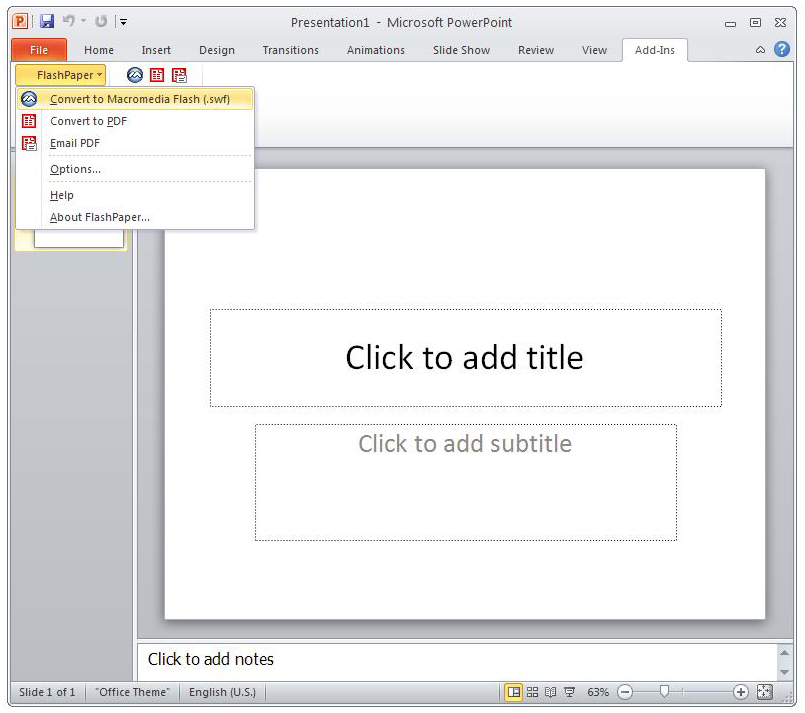This screenshot has width=805, height=713.
Task: Open the Transitions ribbon tab
Action: pos(291,50)
